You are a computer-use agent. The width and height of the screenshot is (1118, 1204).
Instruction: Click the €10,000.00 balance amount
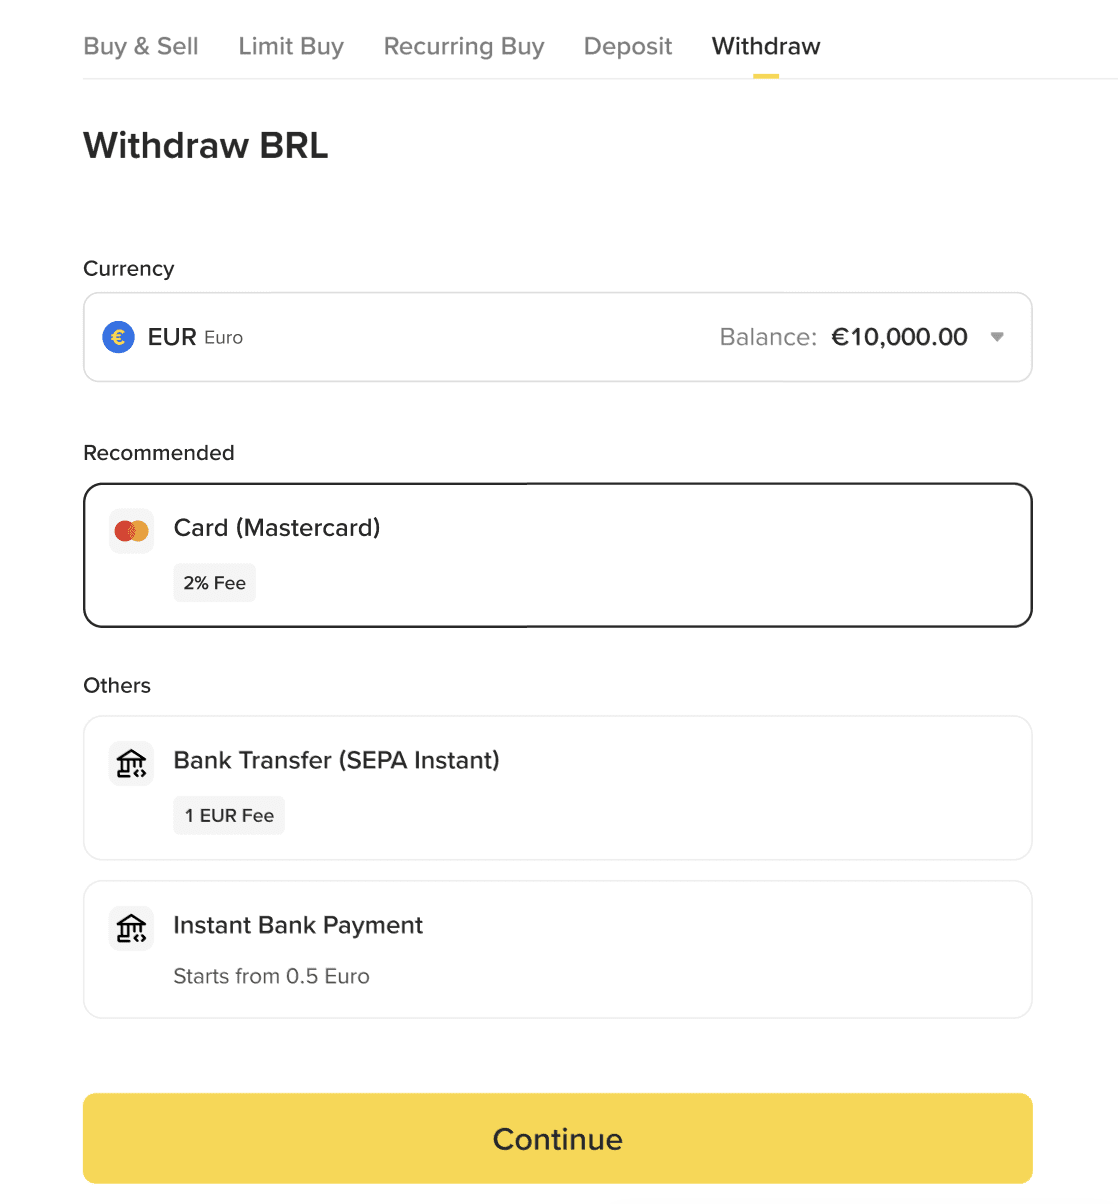click(x=899, y=337)
